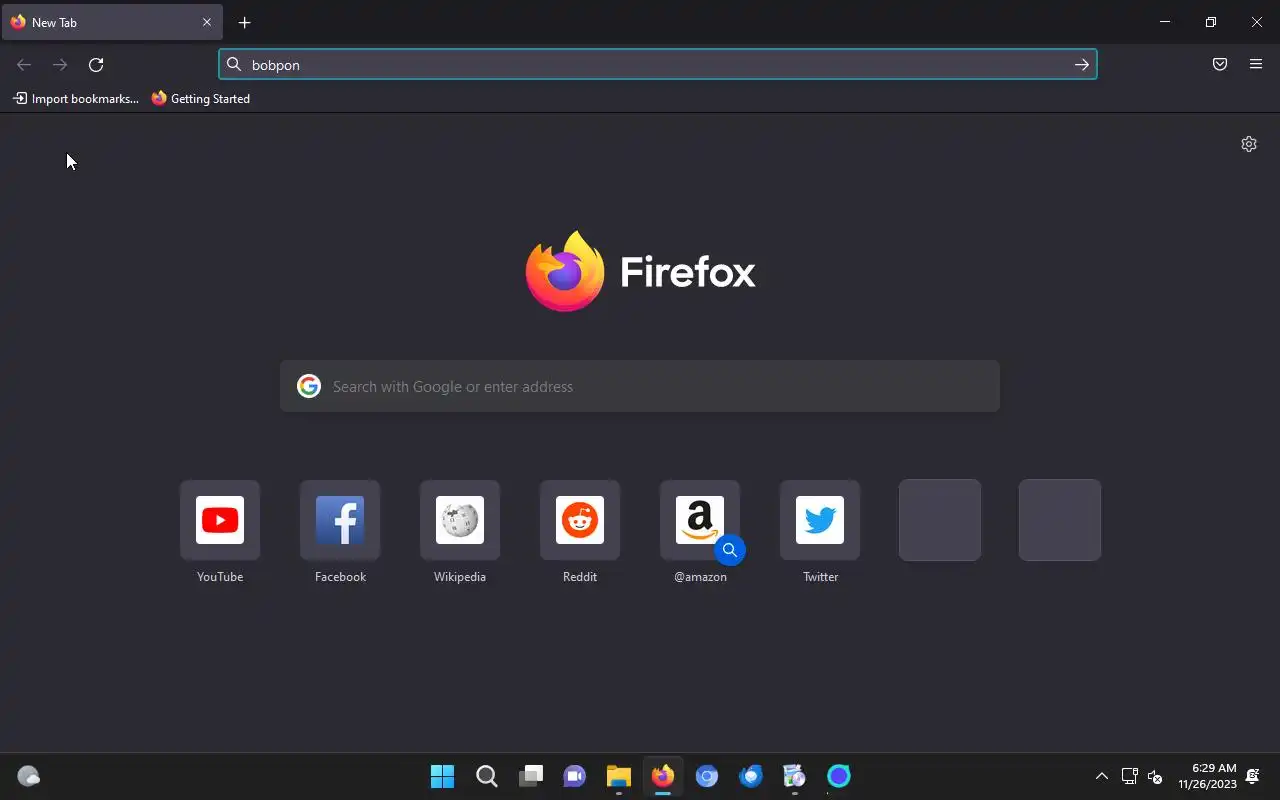This screenshot has width=1280, height=800.
Task: Click muted volume tray icon
Action: (x=1155, y=776)
